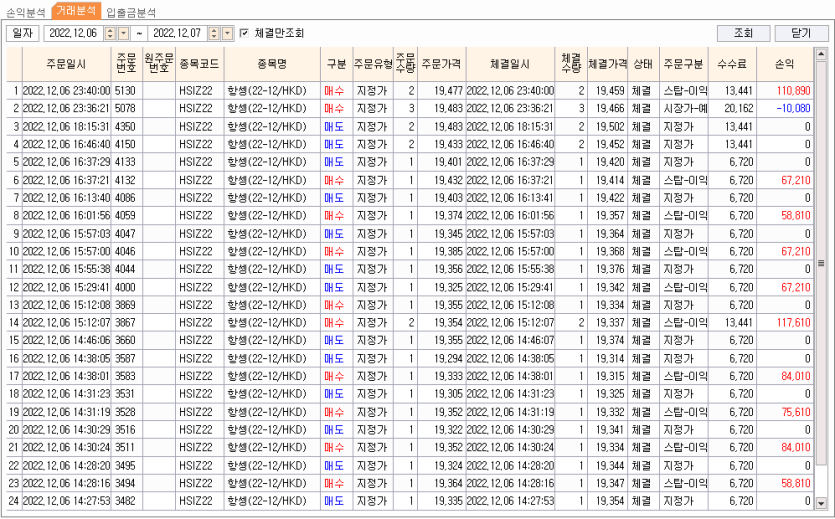This screenshot has height=519, width=835.
Task: Click the 체결일시 column header
Action: click(510, 64)
